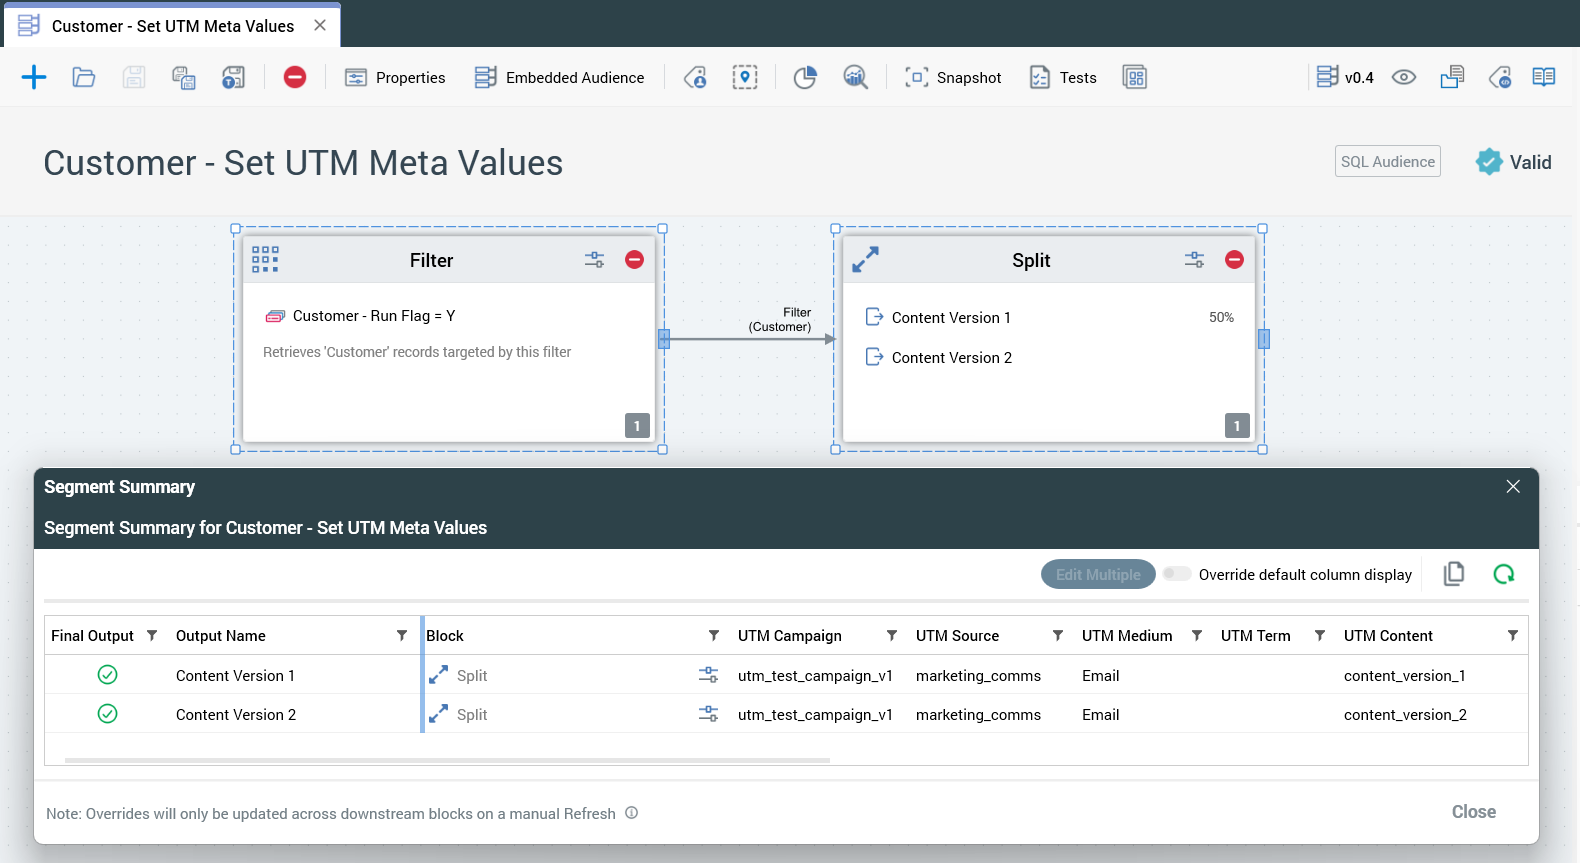Click the refresh icon in Segment Summary
This screenshot has height=863, width=1580.
coord(1503,574)
